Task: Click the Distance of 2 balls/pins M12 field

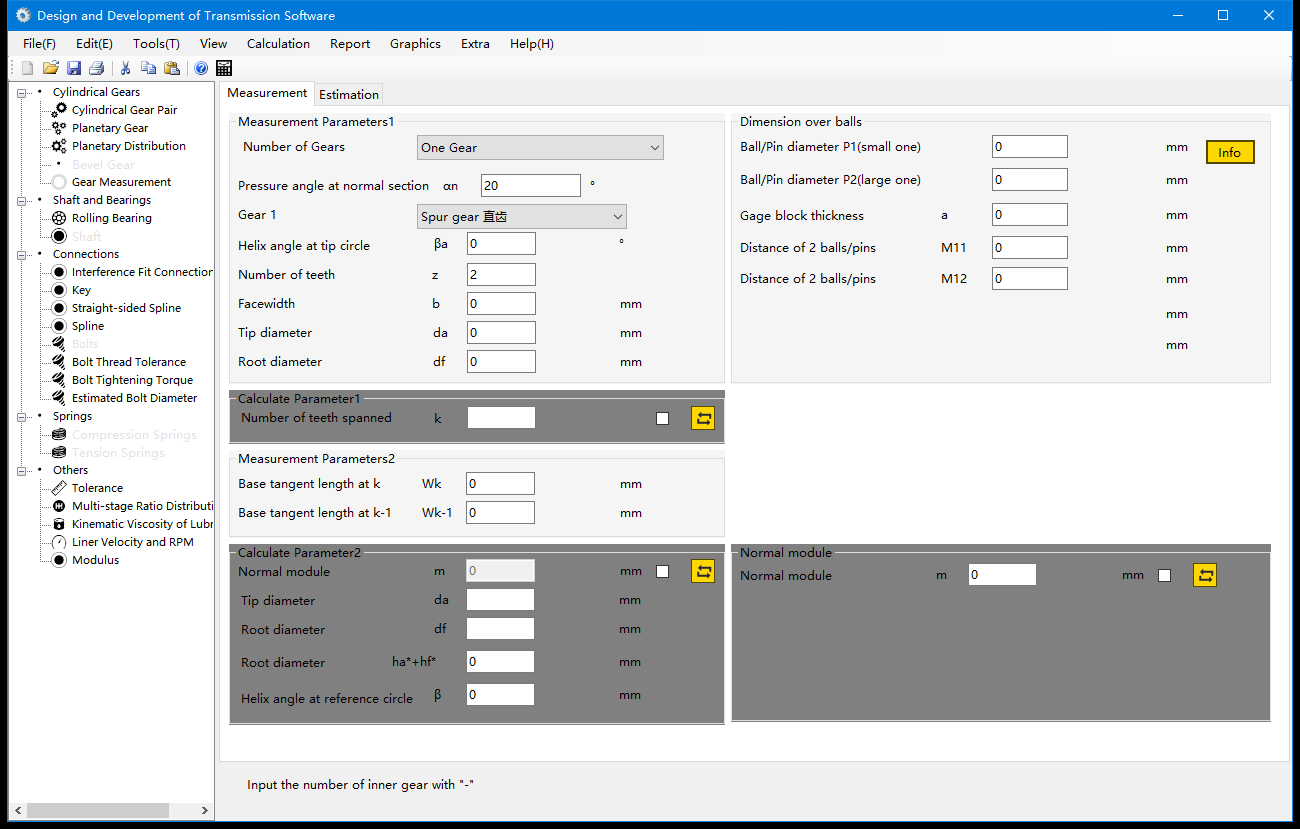Action: [1030, 279]
